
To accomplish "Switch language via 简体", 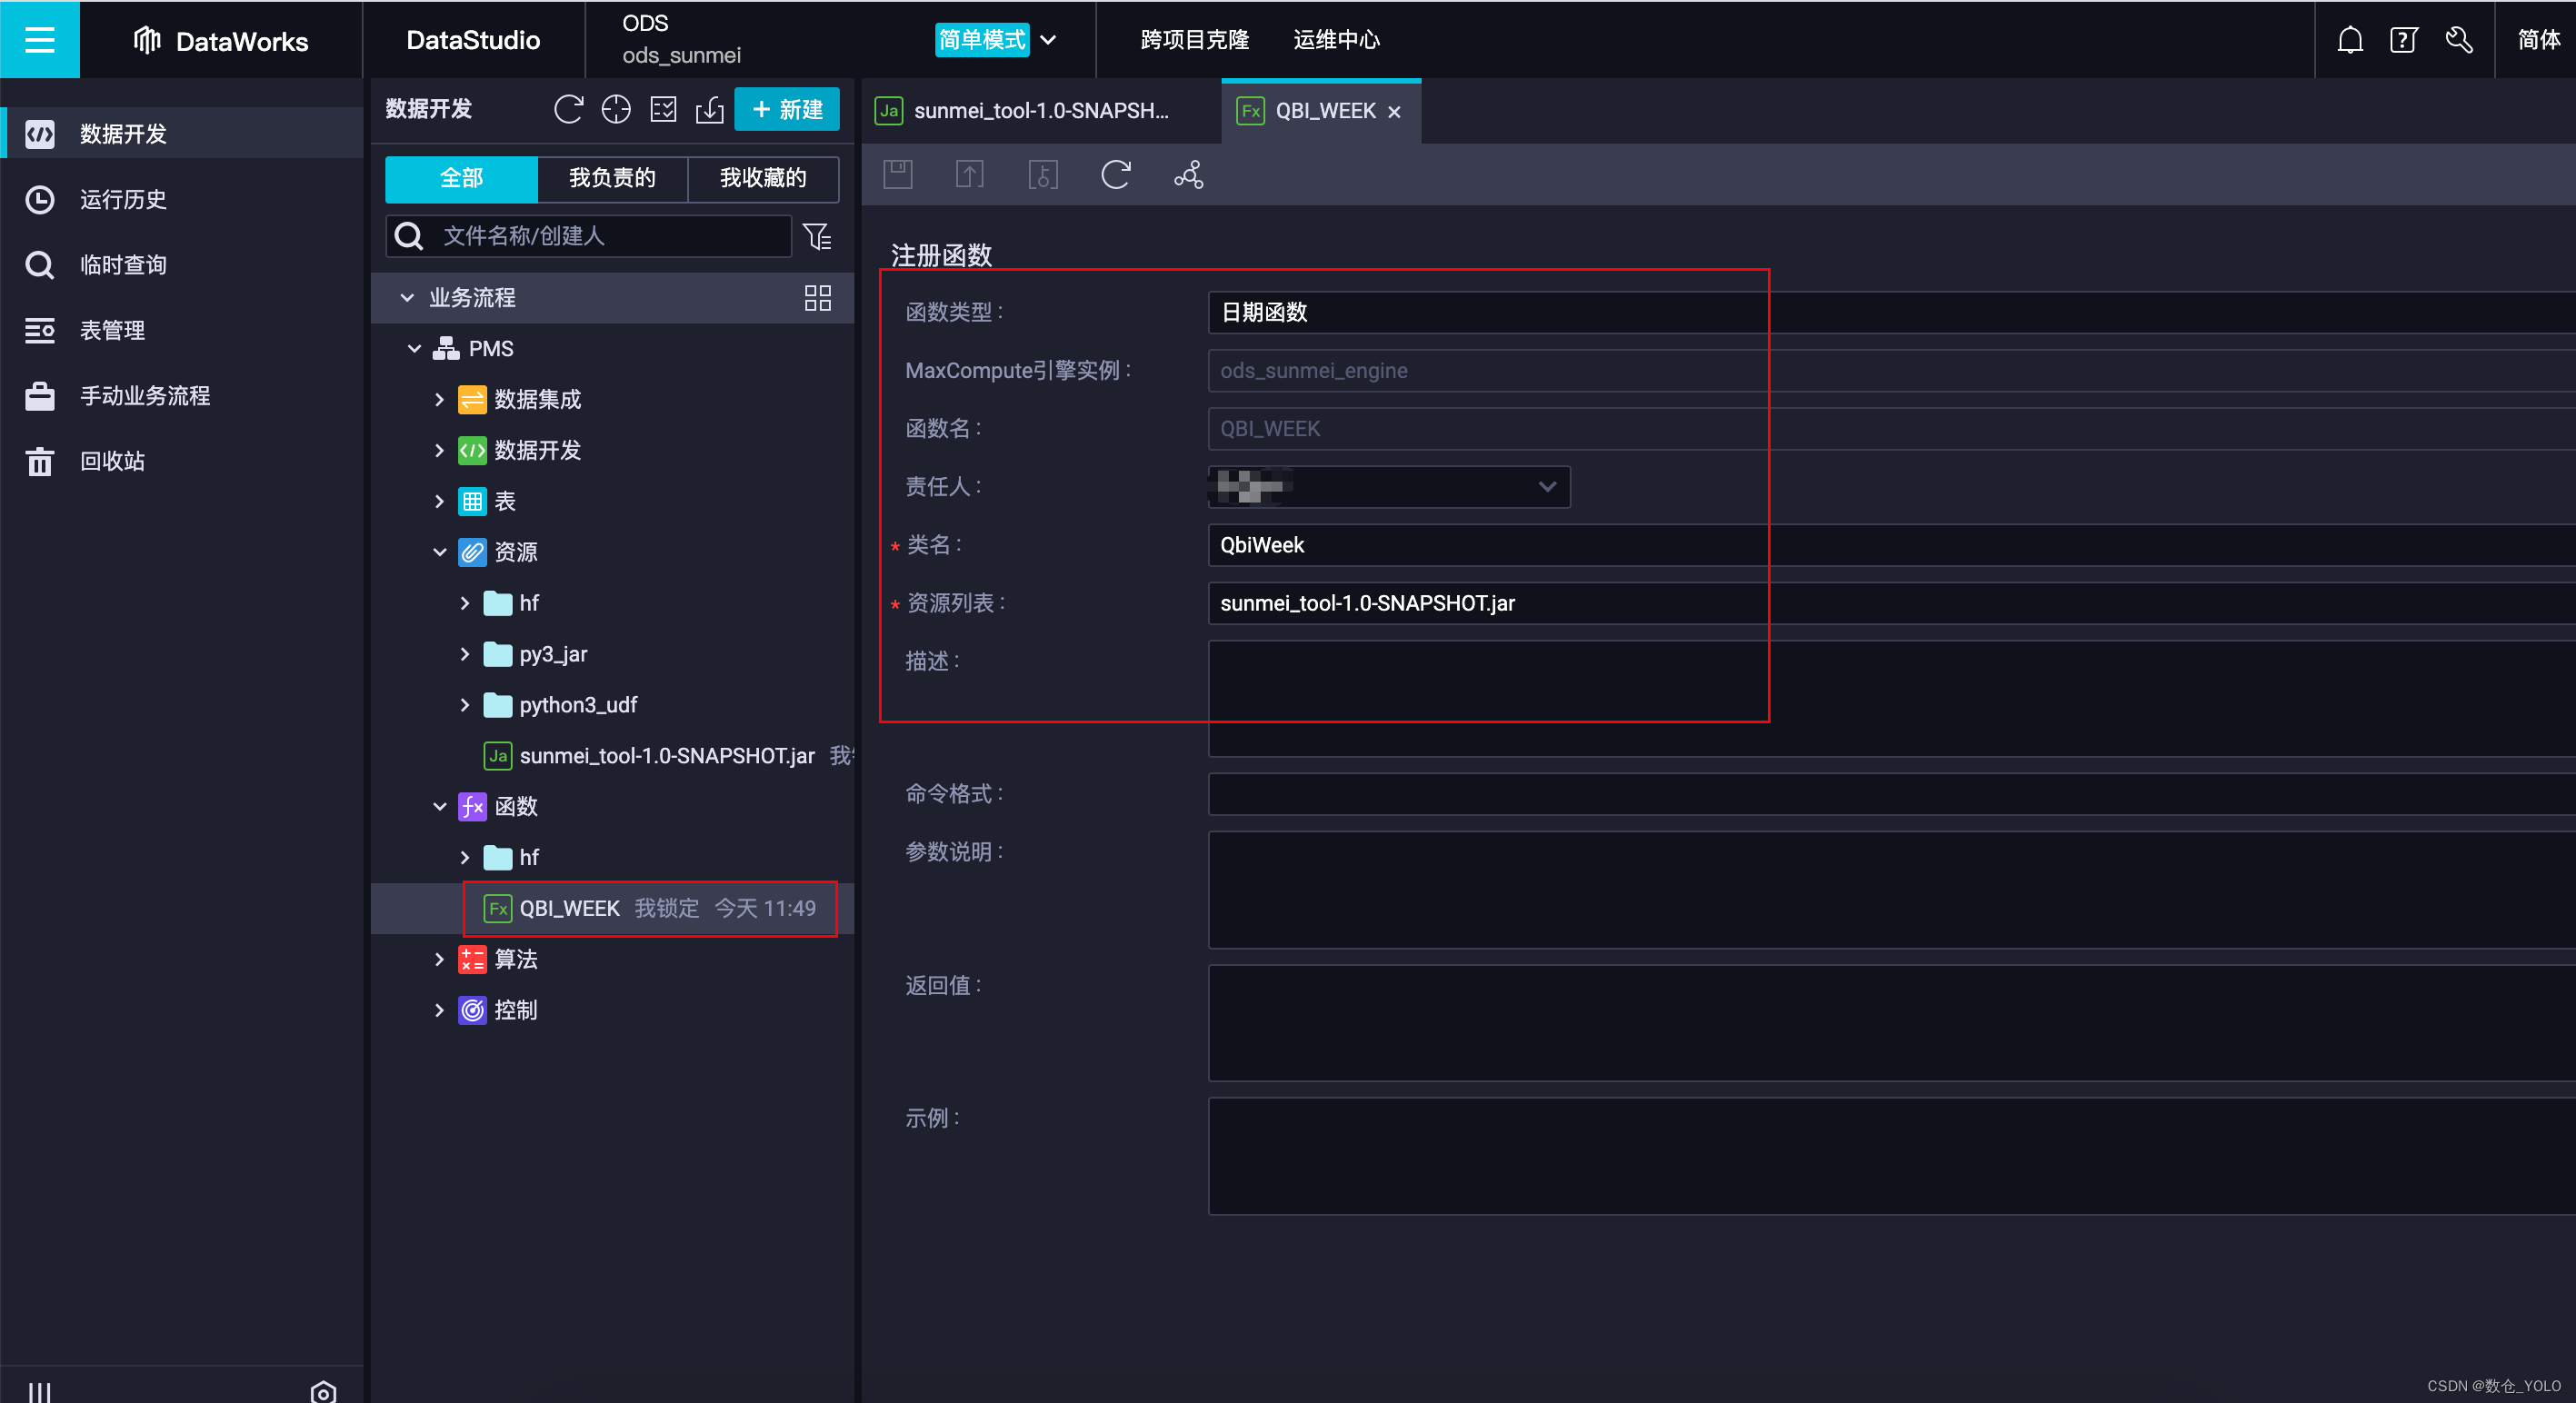I will [x=2538, y=40].
